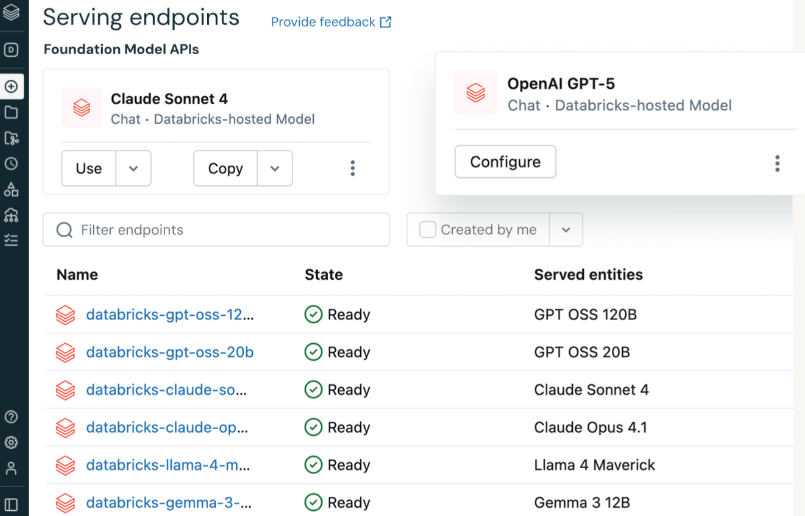
Task: Open the databricks-gpt-oss-20b endpoint link
Action: click(x=170, y=352)
